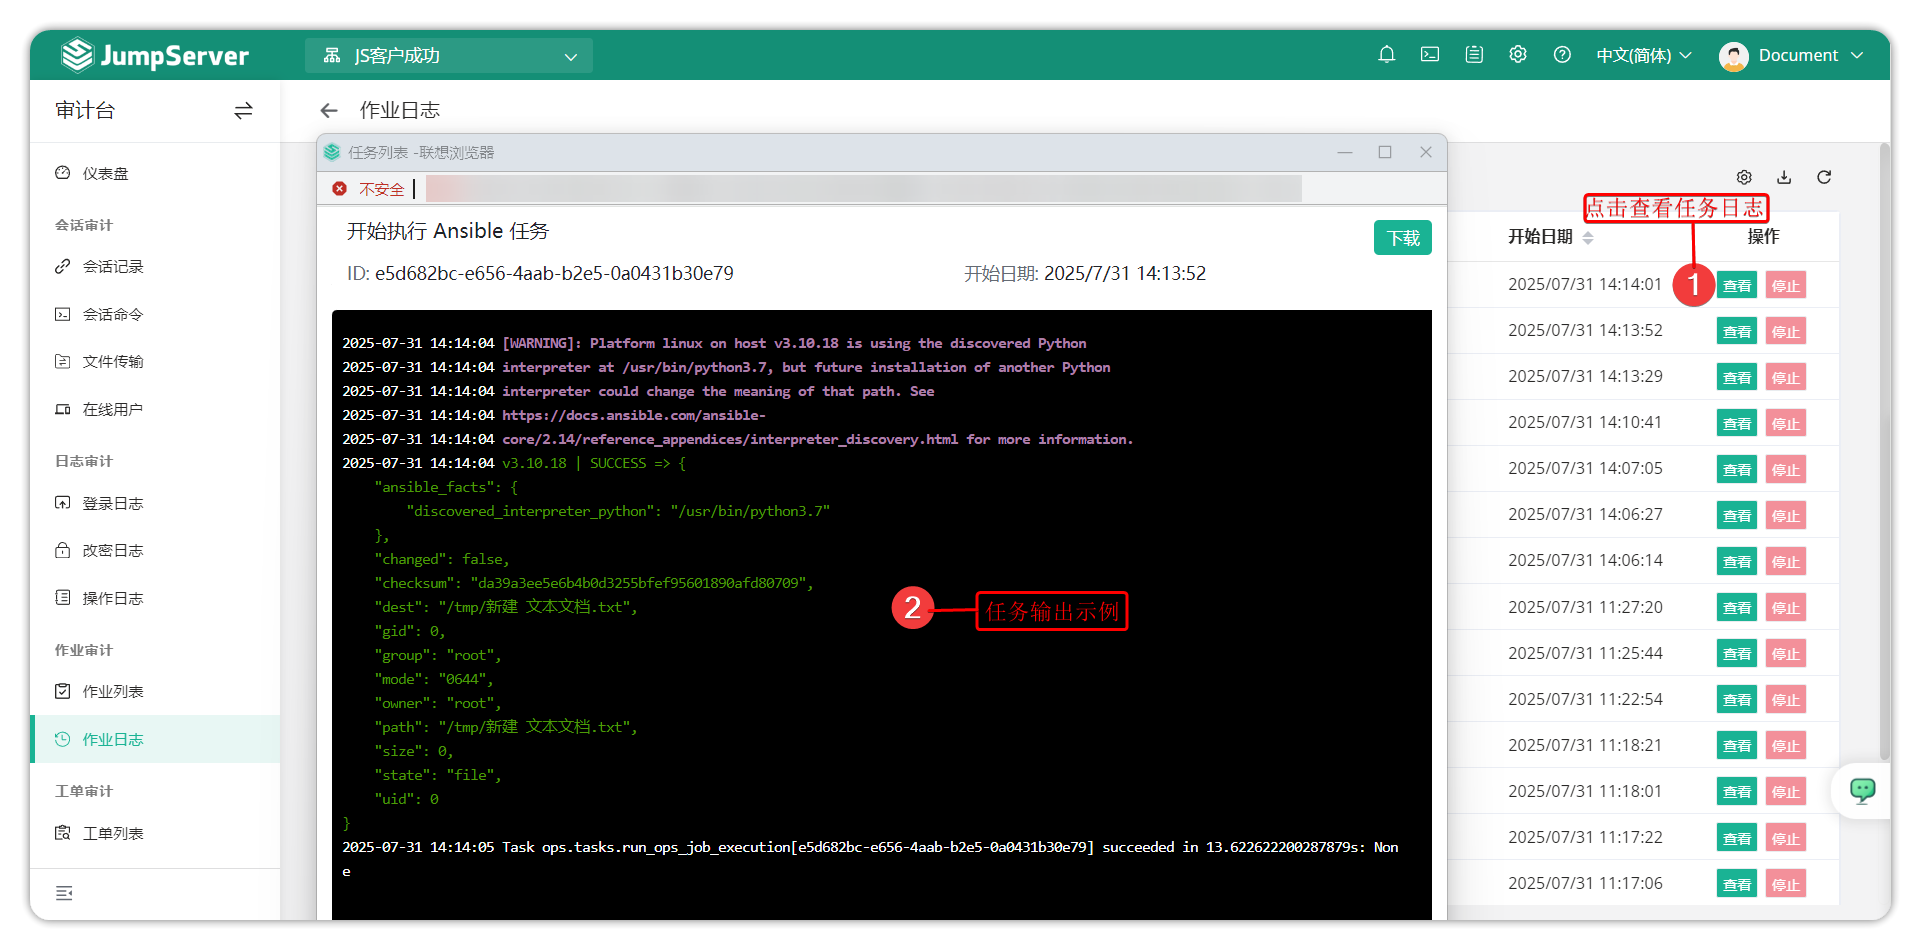Viewport: 1921px width, 940px height.
Task: Click the JumpServer logo
Action: 155,55
